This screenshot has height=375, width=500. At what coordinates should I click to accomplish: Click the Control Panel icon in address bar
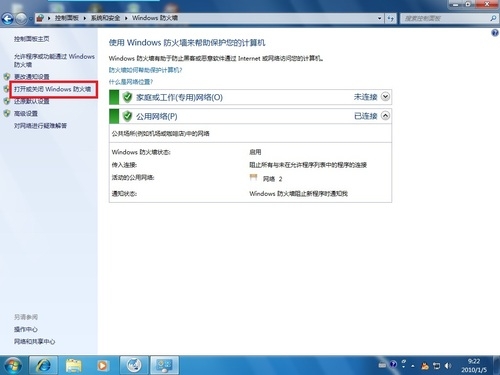pyautogui.click(x=40, y=18)
